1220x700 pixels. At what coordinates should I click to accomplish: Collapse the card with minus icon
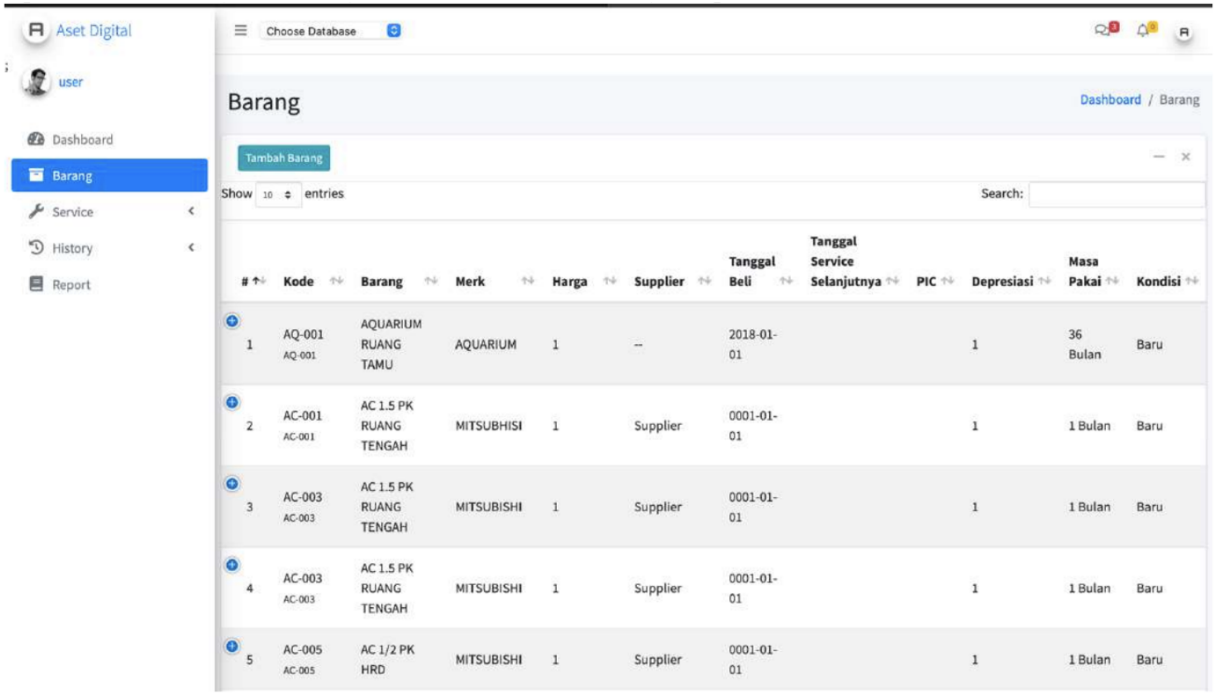point(1158,158)
